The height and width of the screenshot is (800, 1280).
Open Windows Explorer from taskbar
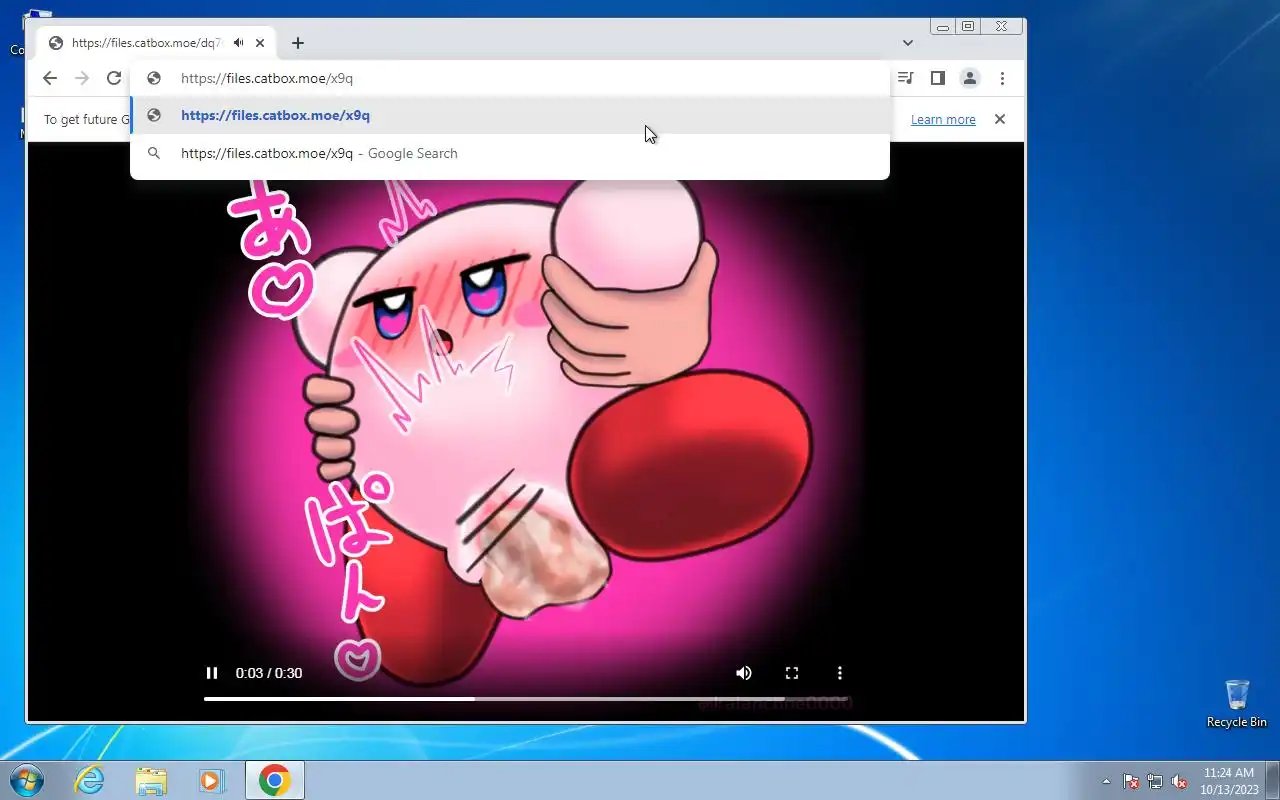pyautogui.click(x=151, y=780)
